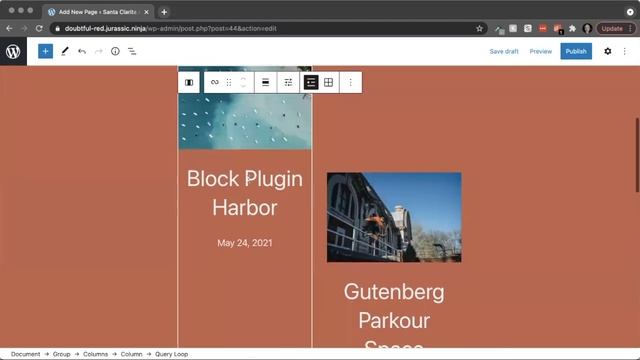Open the editor Options three-dot menu

pos(624,51)
